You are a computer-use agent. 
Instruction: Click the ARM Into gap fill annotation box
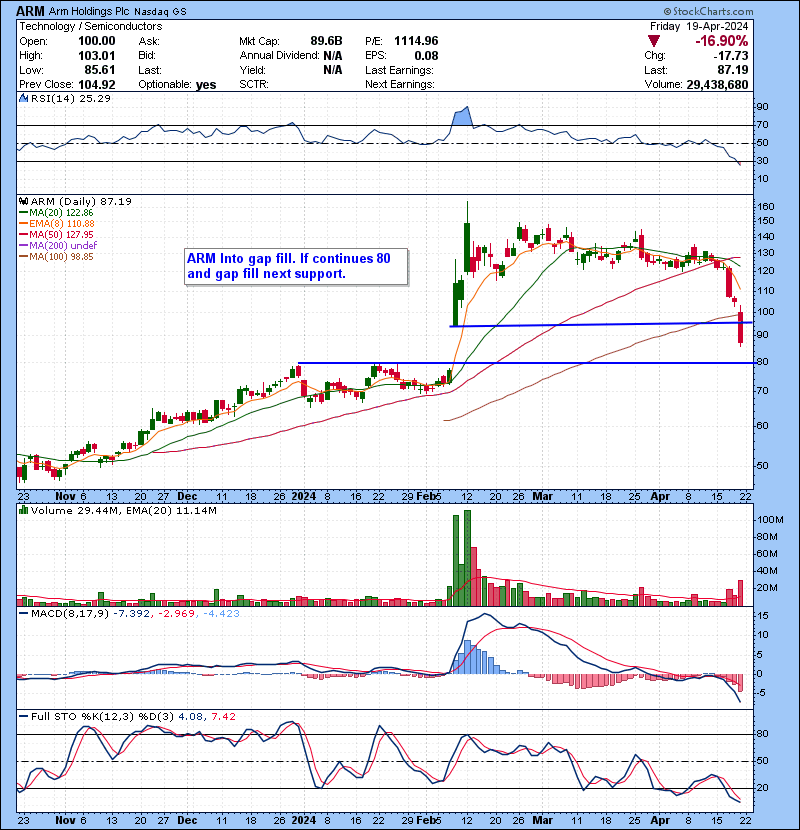[x=296, y=267]
